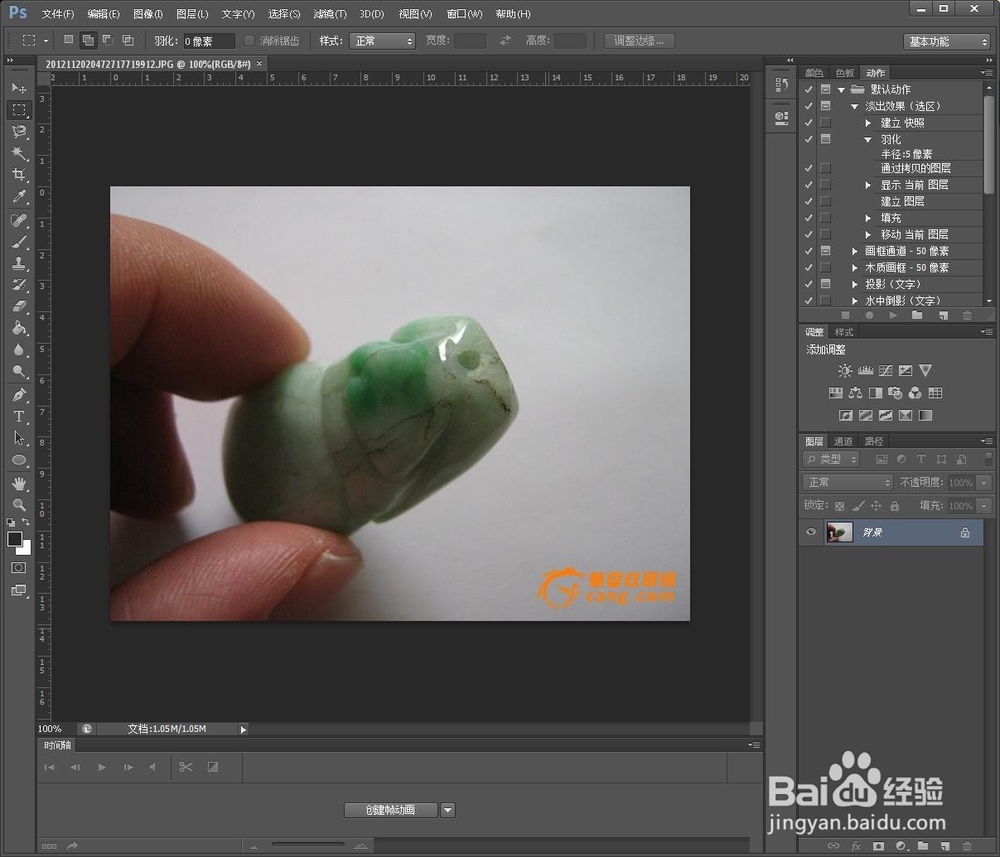Collapse the 淡出效果（选区） action

855,106
